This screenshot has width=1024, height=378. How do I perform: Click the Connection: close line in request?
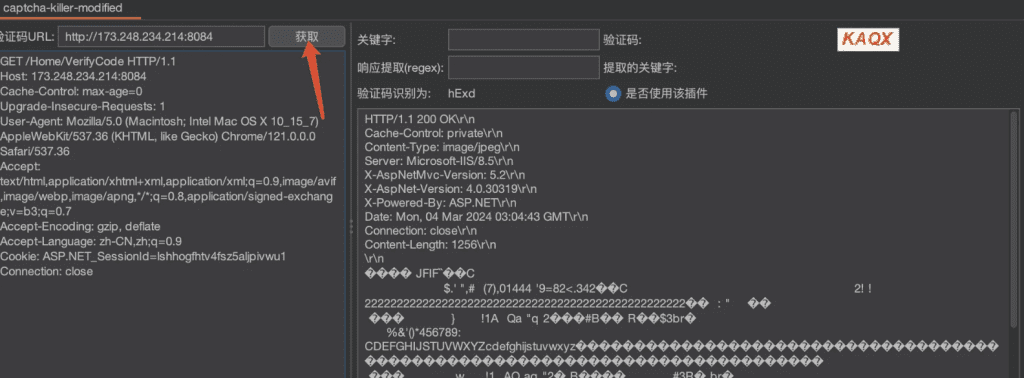(46, 271)
